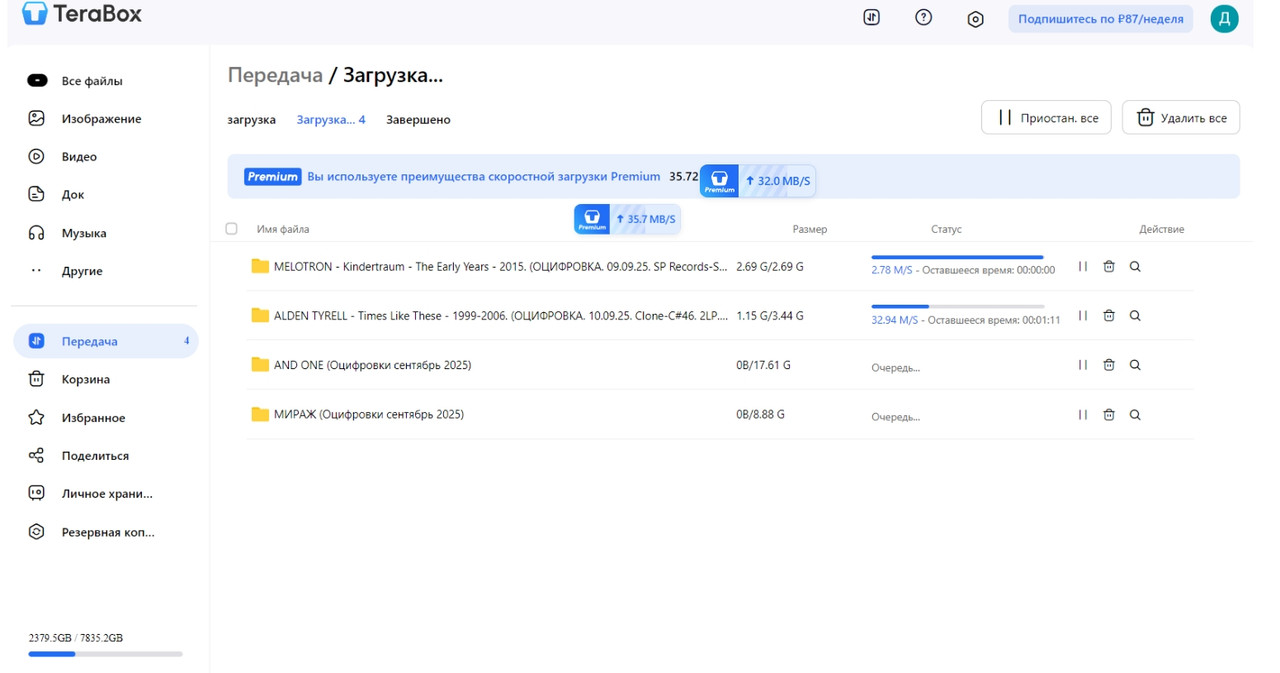Image resolution: width=1280 pixels, height=673 pixels.
Task: Click the TeraBox logo
Action: tap(82, 14)
